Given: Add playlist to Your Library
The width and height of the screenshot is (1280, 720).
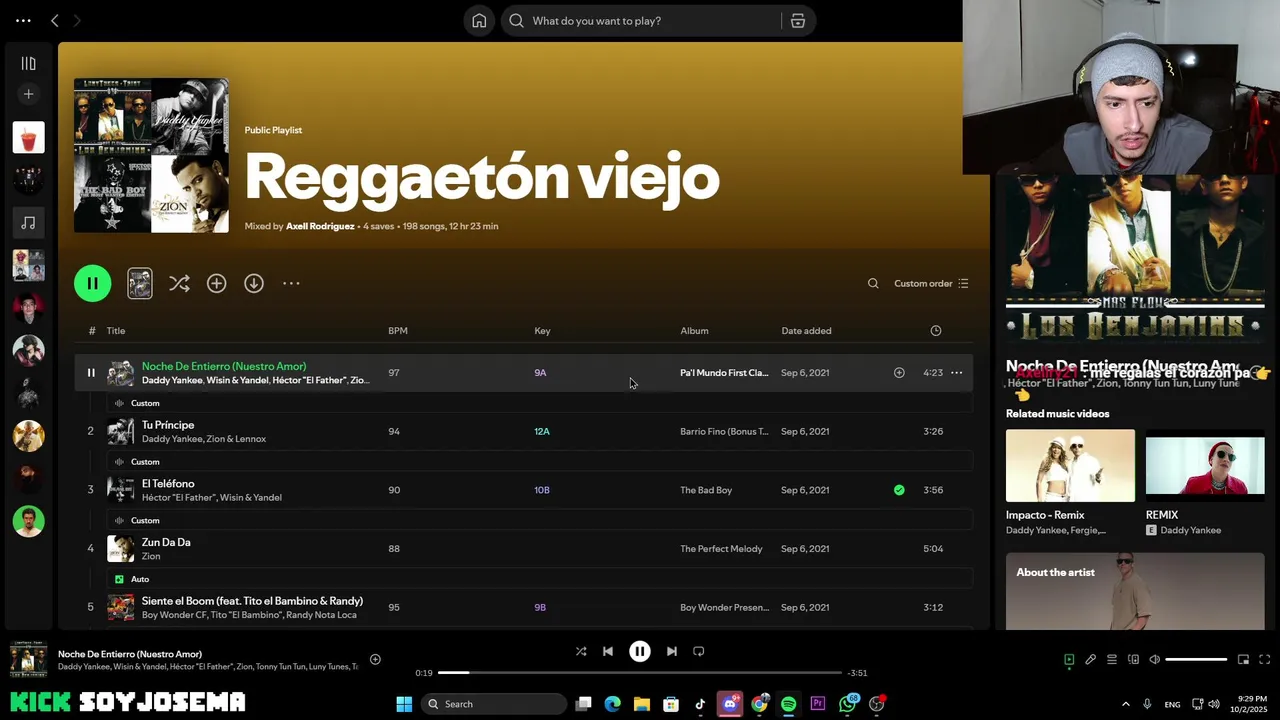Looking at the screenshot, I should point(216,283).
